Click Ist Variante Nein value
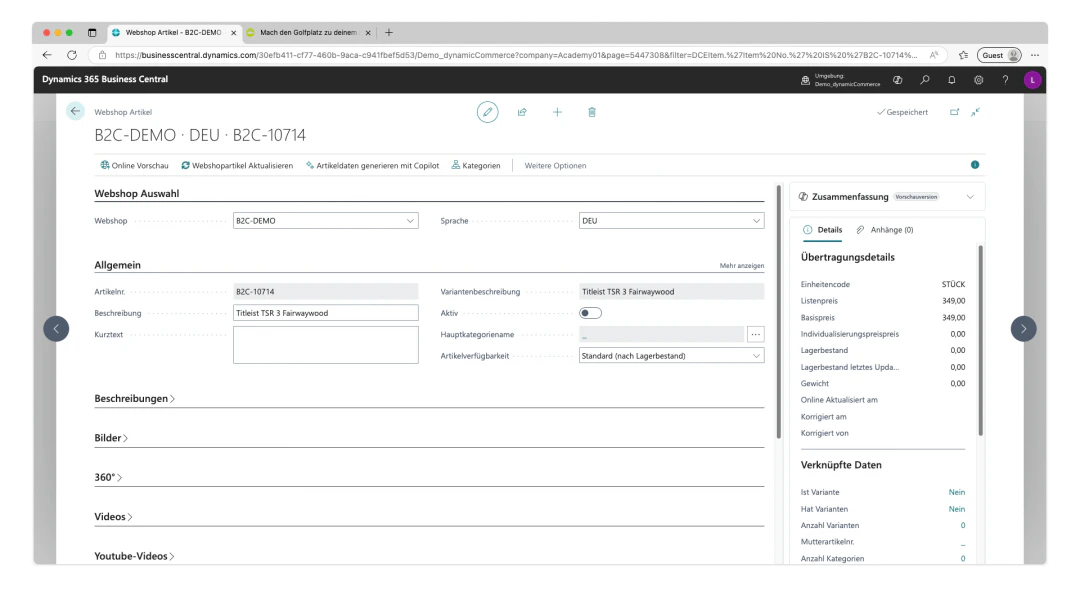Viewport: 1080px width, 608px height. coord(957,492)
